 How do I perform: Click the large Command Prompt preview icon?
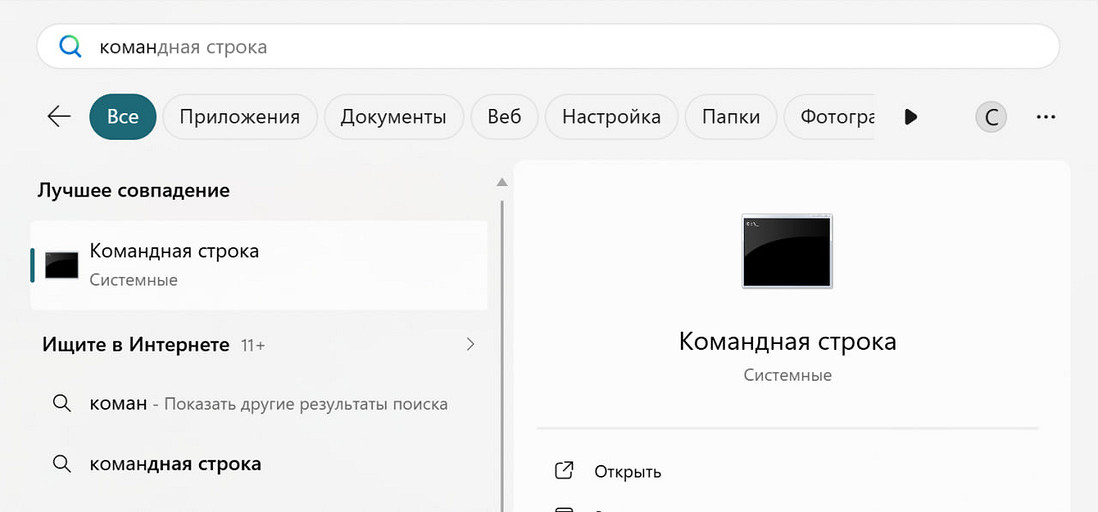(787, 251)
